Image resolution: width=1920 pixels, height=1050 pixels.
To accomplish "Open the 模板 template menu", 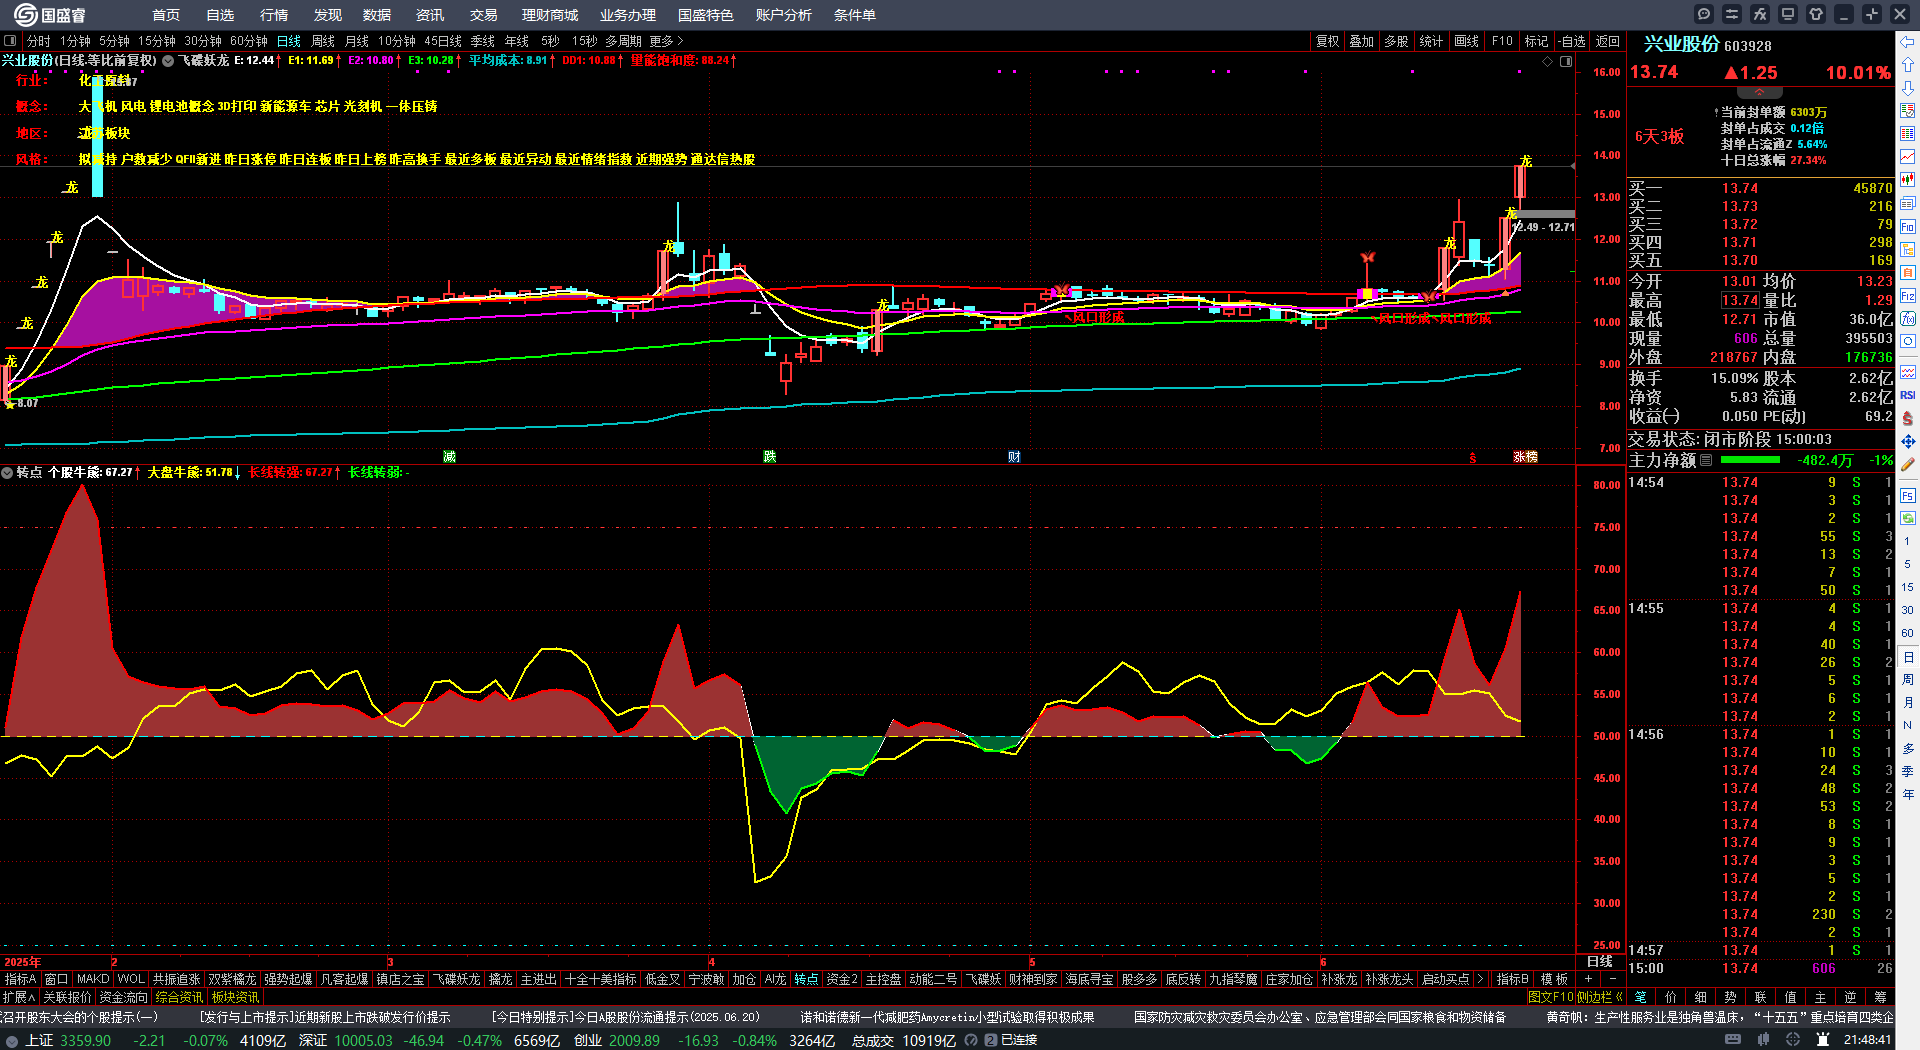I will pos(1554,979).
